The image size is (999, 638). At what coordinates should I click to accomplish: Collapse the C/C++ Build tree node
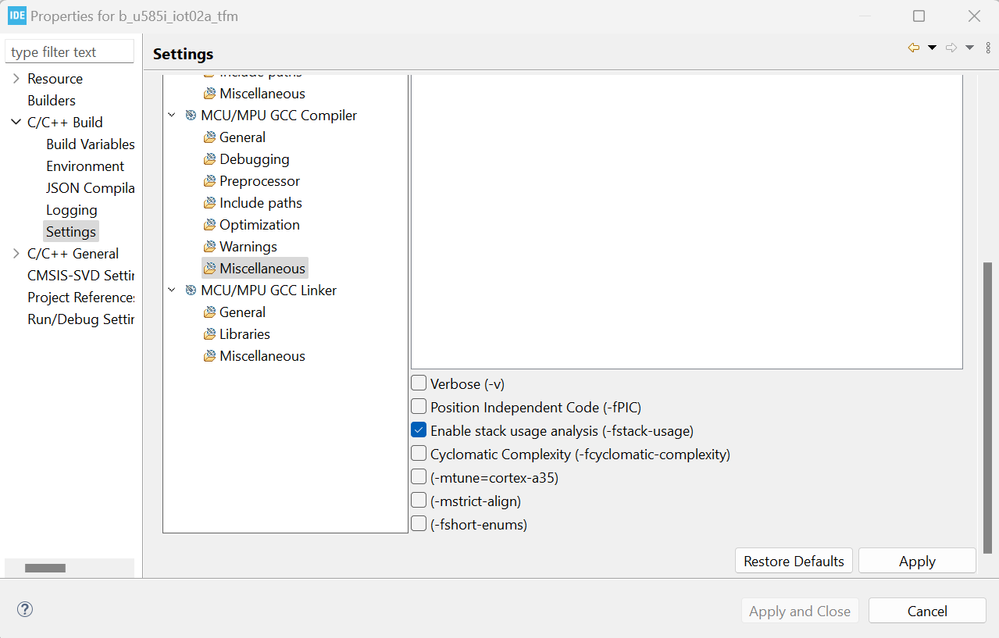[x=16, y=122]
